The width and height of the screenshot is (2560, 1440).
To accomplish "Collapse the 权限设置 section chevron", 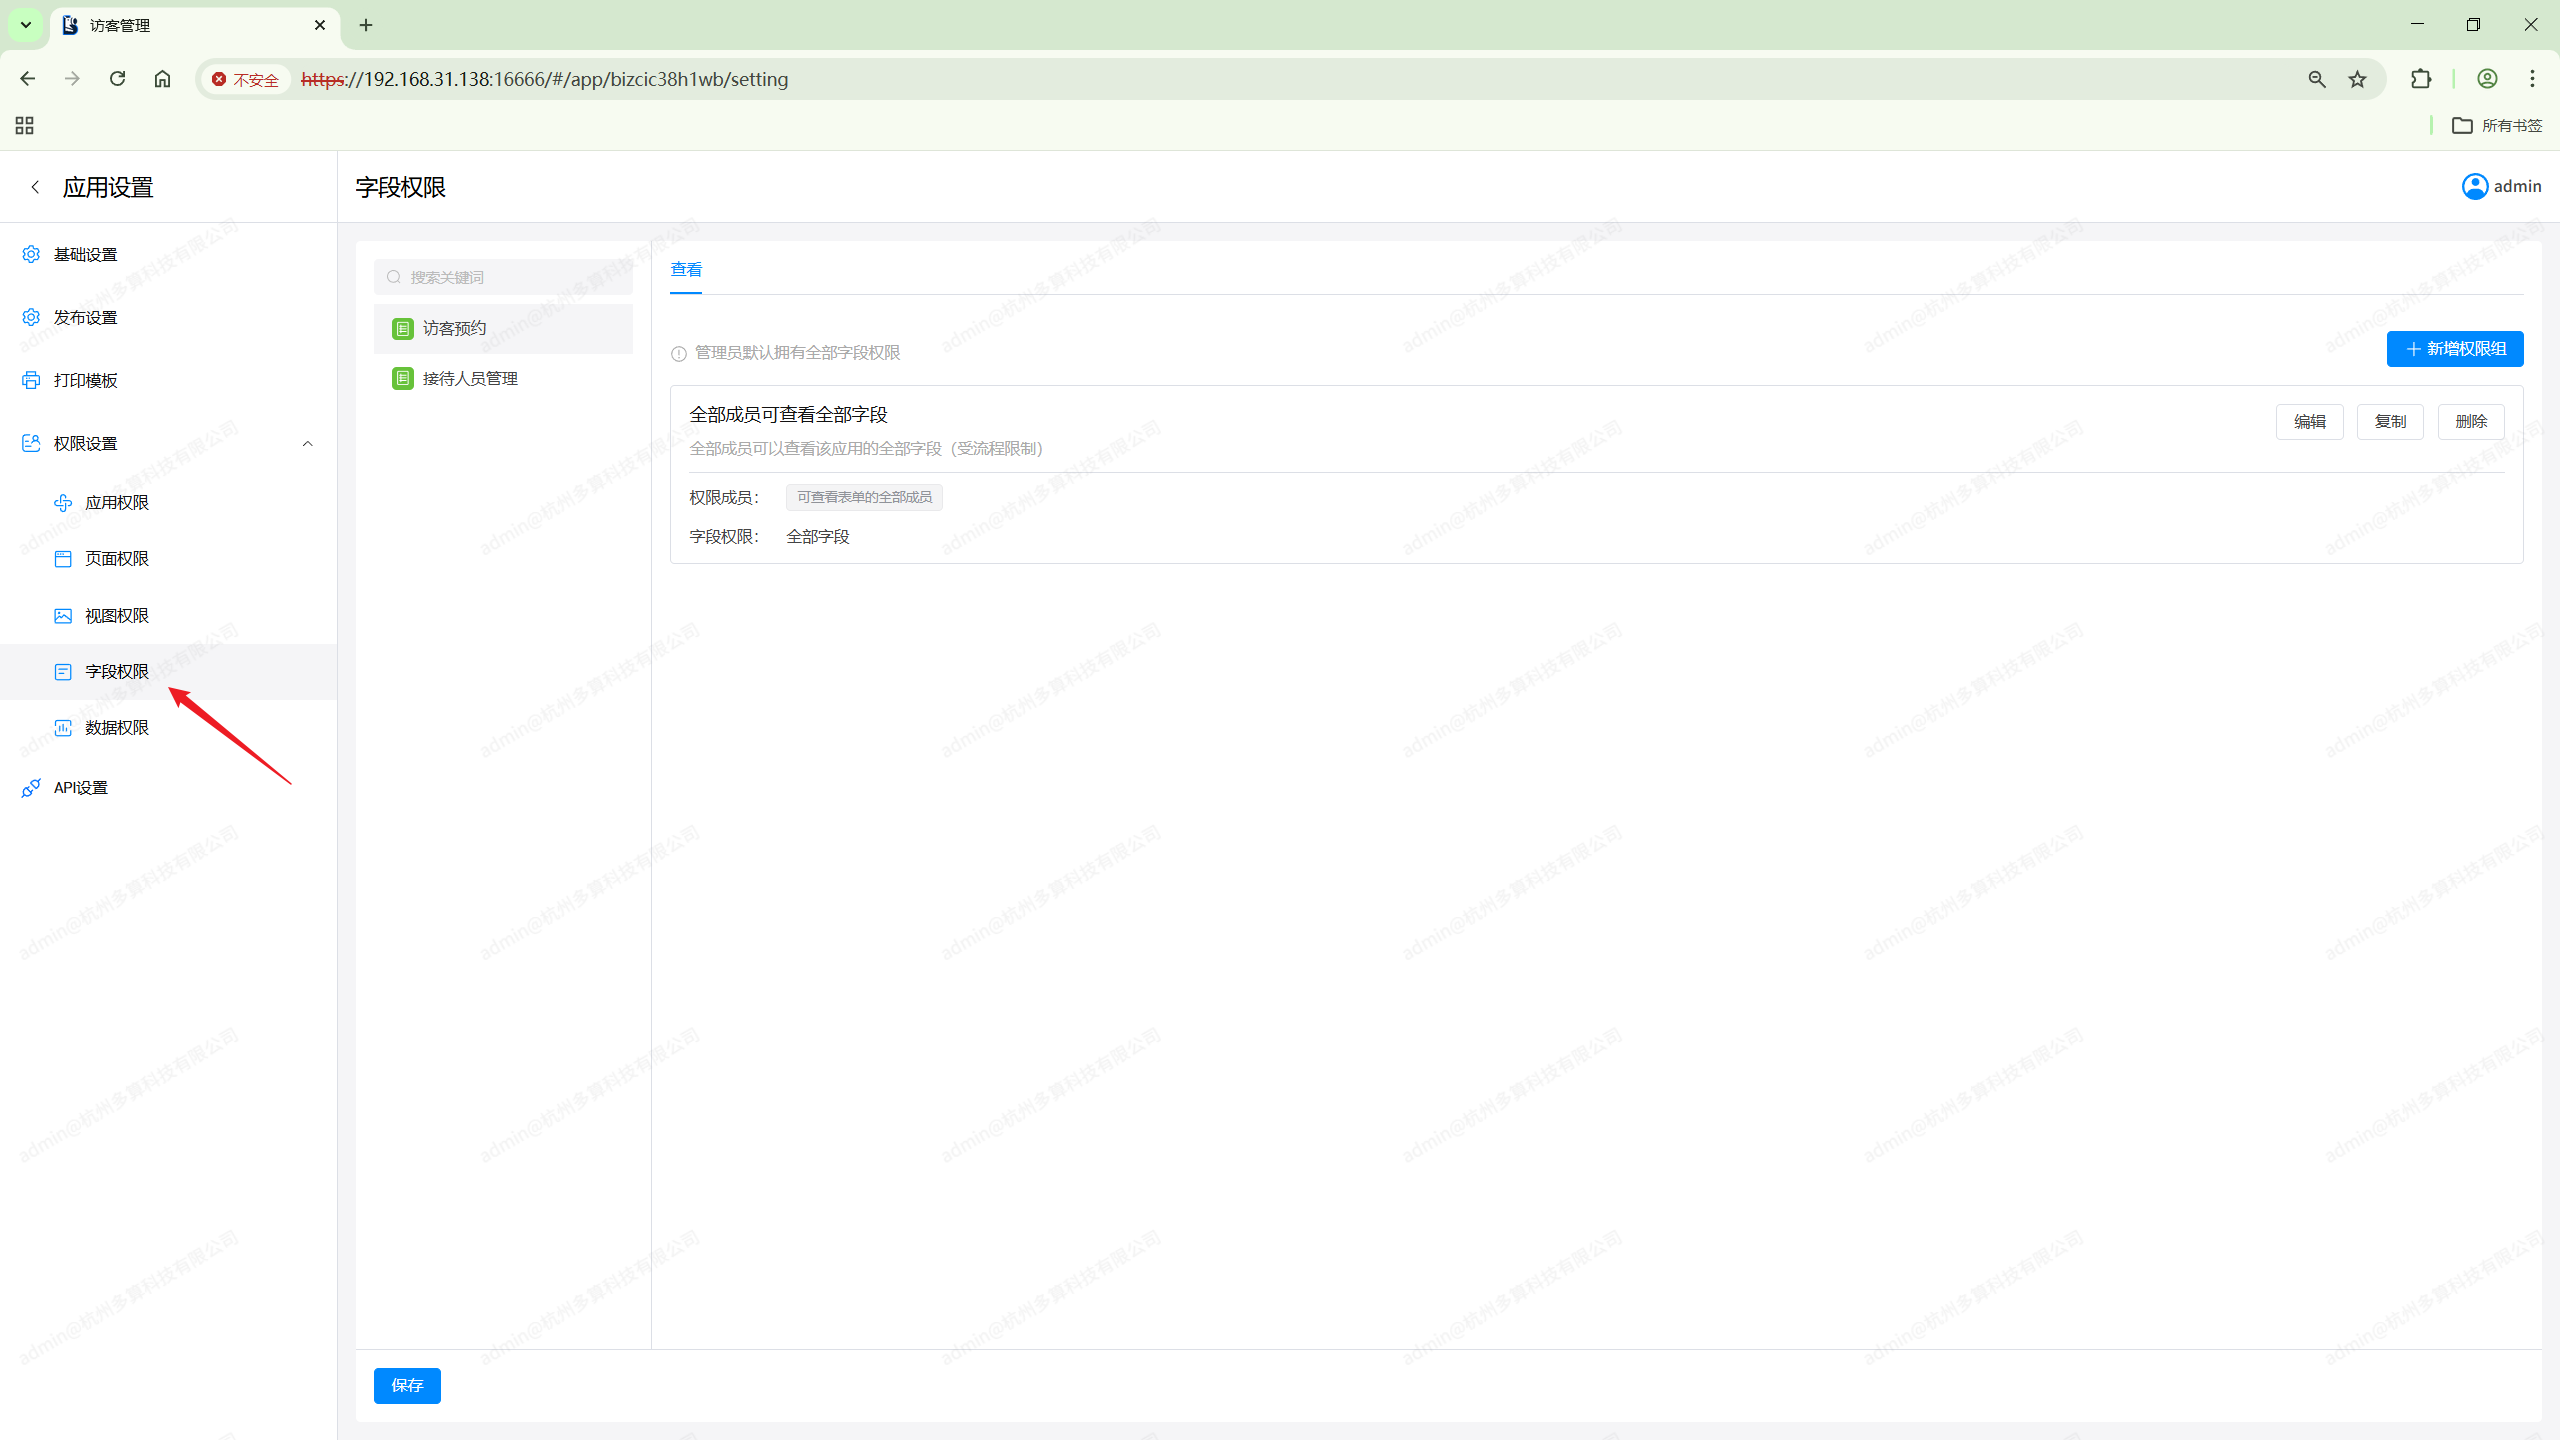I will [307, 443].
